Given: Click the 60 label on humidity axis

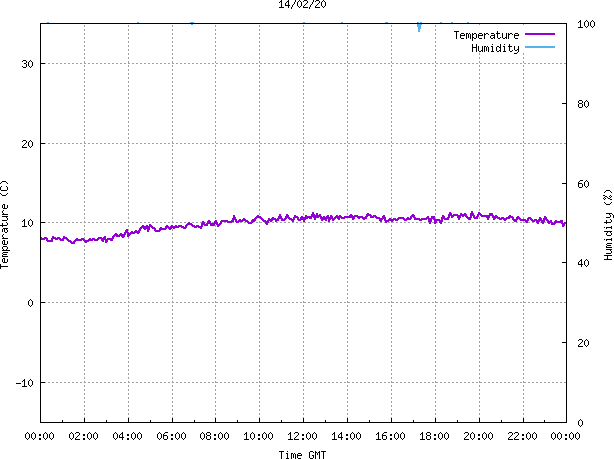Looking at the screenshot, I should coord(583,184).
